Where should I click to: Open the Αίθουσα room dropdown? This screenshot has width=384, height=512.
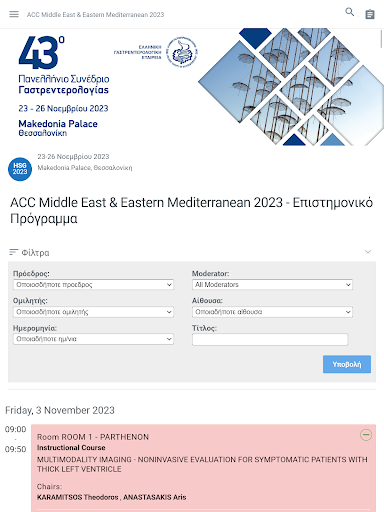(x=272, y=312)
